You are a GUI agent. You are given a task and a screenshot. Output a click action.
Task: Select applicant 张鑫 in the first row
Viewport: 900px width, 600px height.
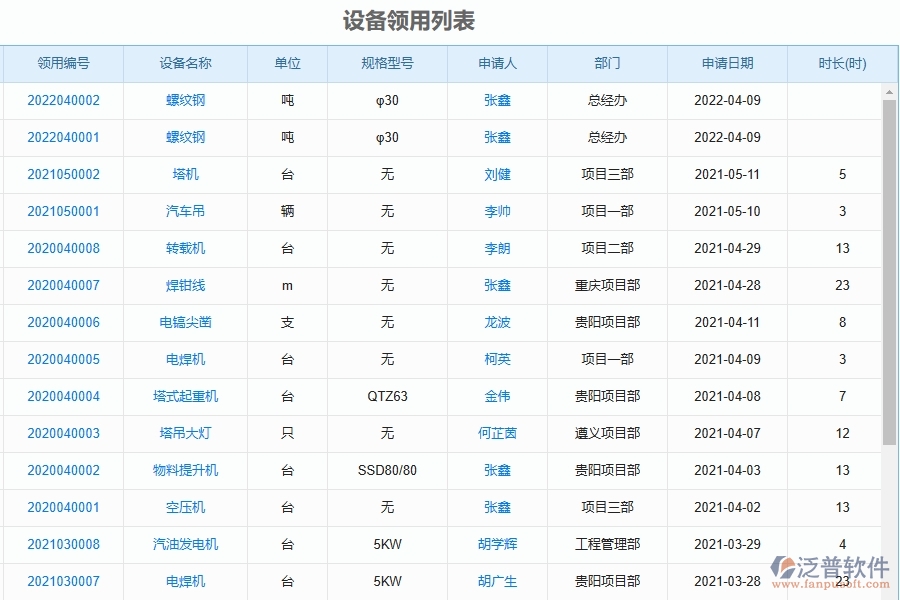(496, 100)
